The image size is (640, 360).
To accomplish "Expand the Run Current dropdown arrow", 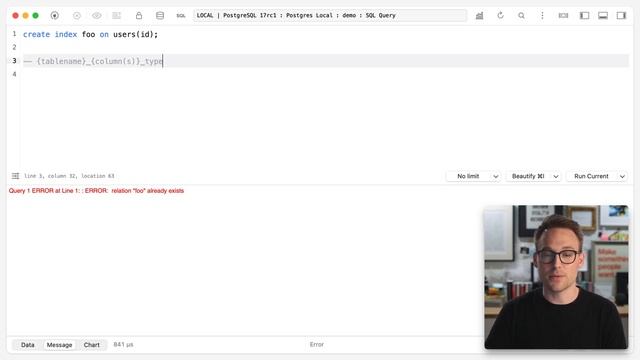I will (x=622, y=176).
